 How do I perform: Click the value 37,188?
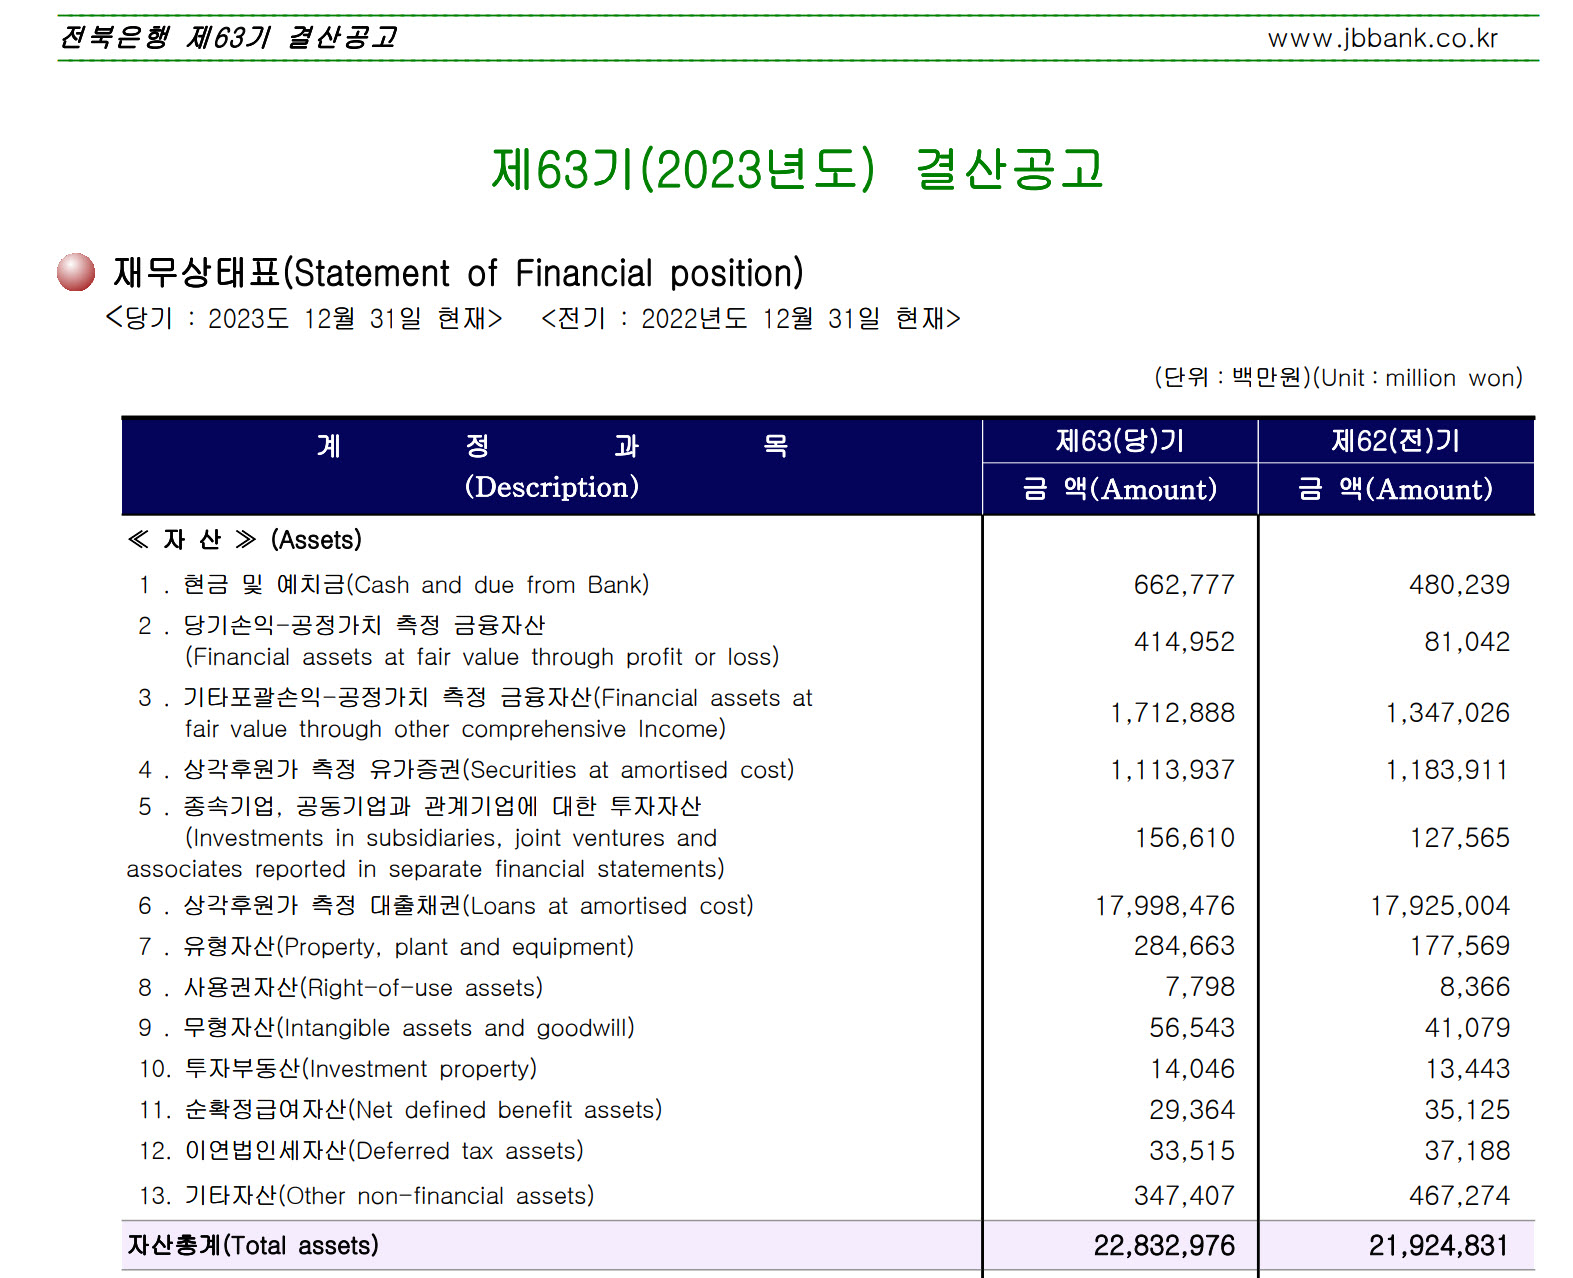(1467, 1151)
